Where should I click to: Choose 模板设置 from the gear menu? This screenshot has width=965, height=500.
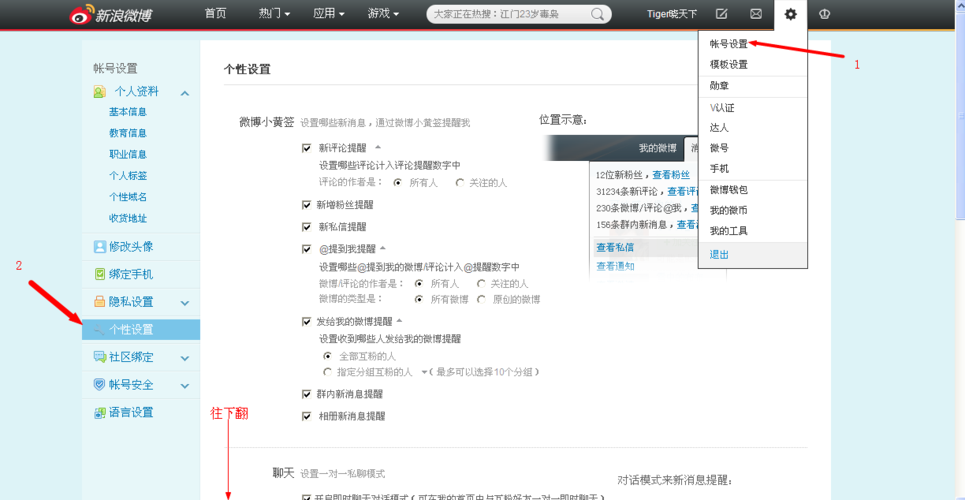(x=729, y=65)
